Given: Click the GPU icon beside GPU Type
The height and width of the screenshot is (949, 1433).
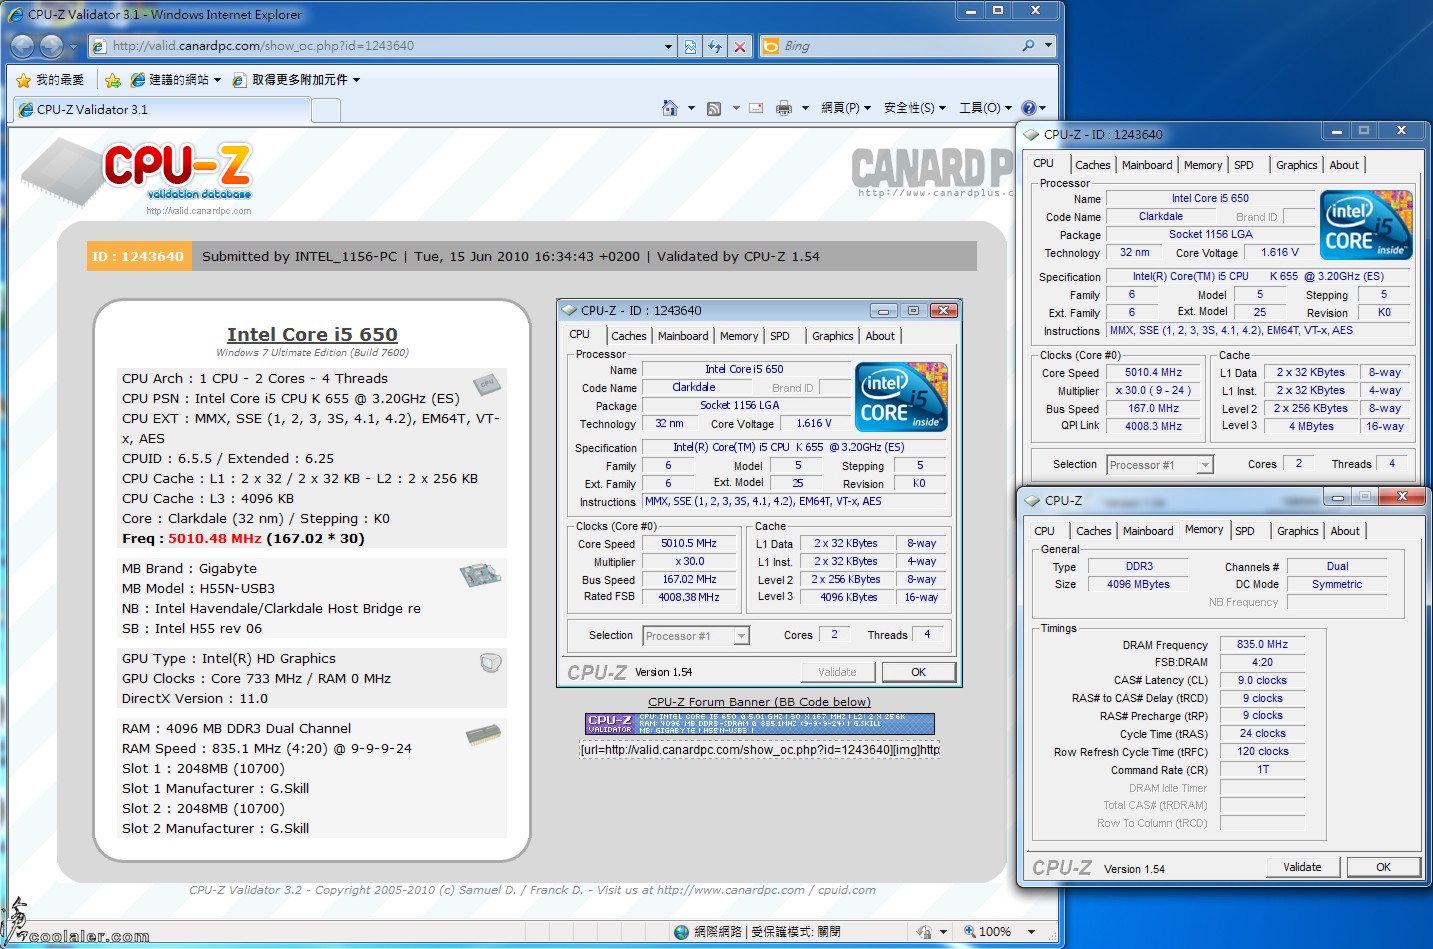Looking at the screenshot, I should point(490,662).
